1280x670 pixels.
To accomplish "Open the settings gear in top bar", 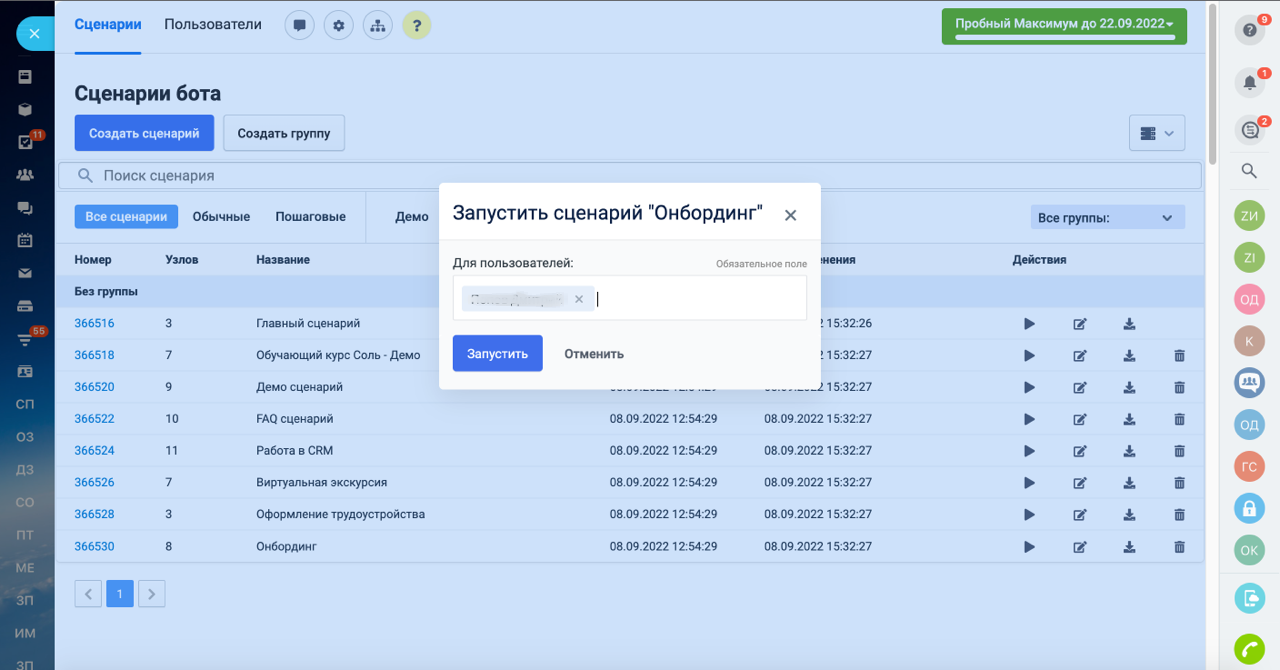I will tap(338, 25).
